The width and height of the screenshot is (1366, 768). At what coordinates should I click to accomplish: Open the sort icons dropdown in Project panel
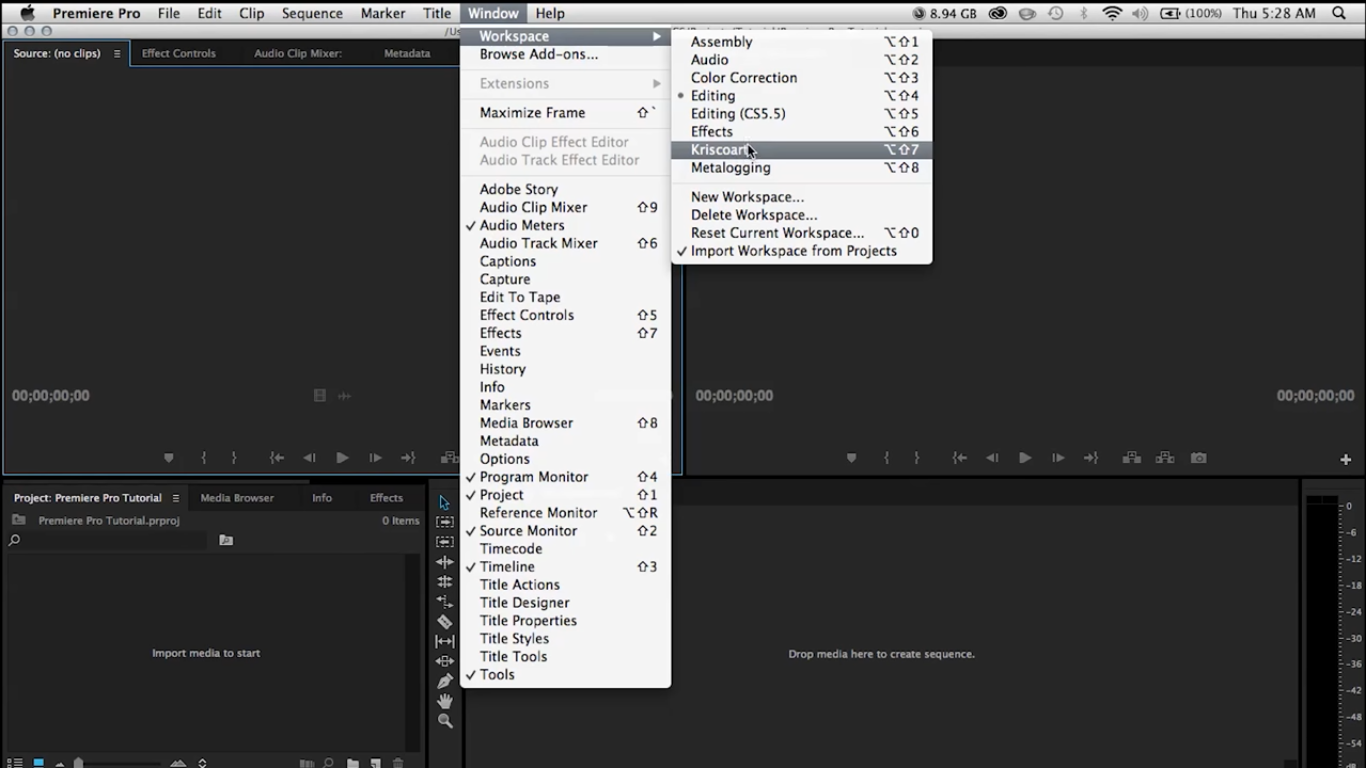[202, 763]
